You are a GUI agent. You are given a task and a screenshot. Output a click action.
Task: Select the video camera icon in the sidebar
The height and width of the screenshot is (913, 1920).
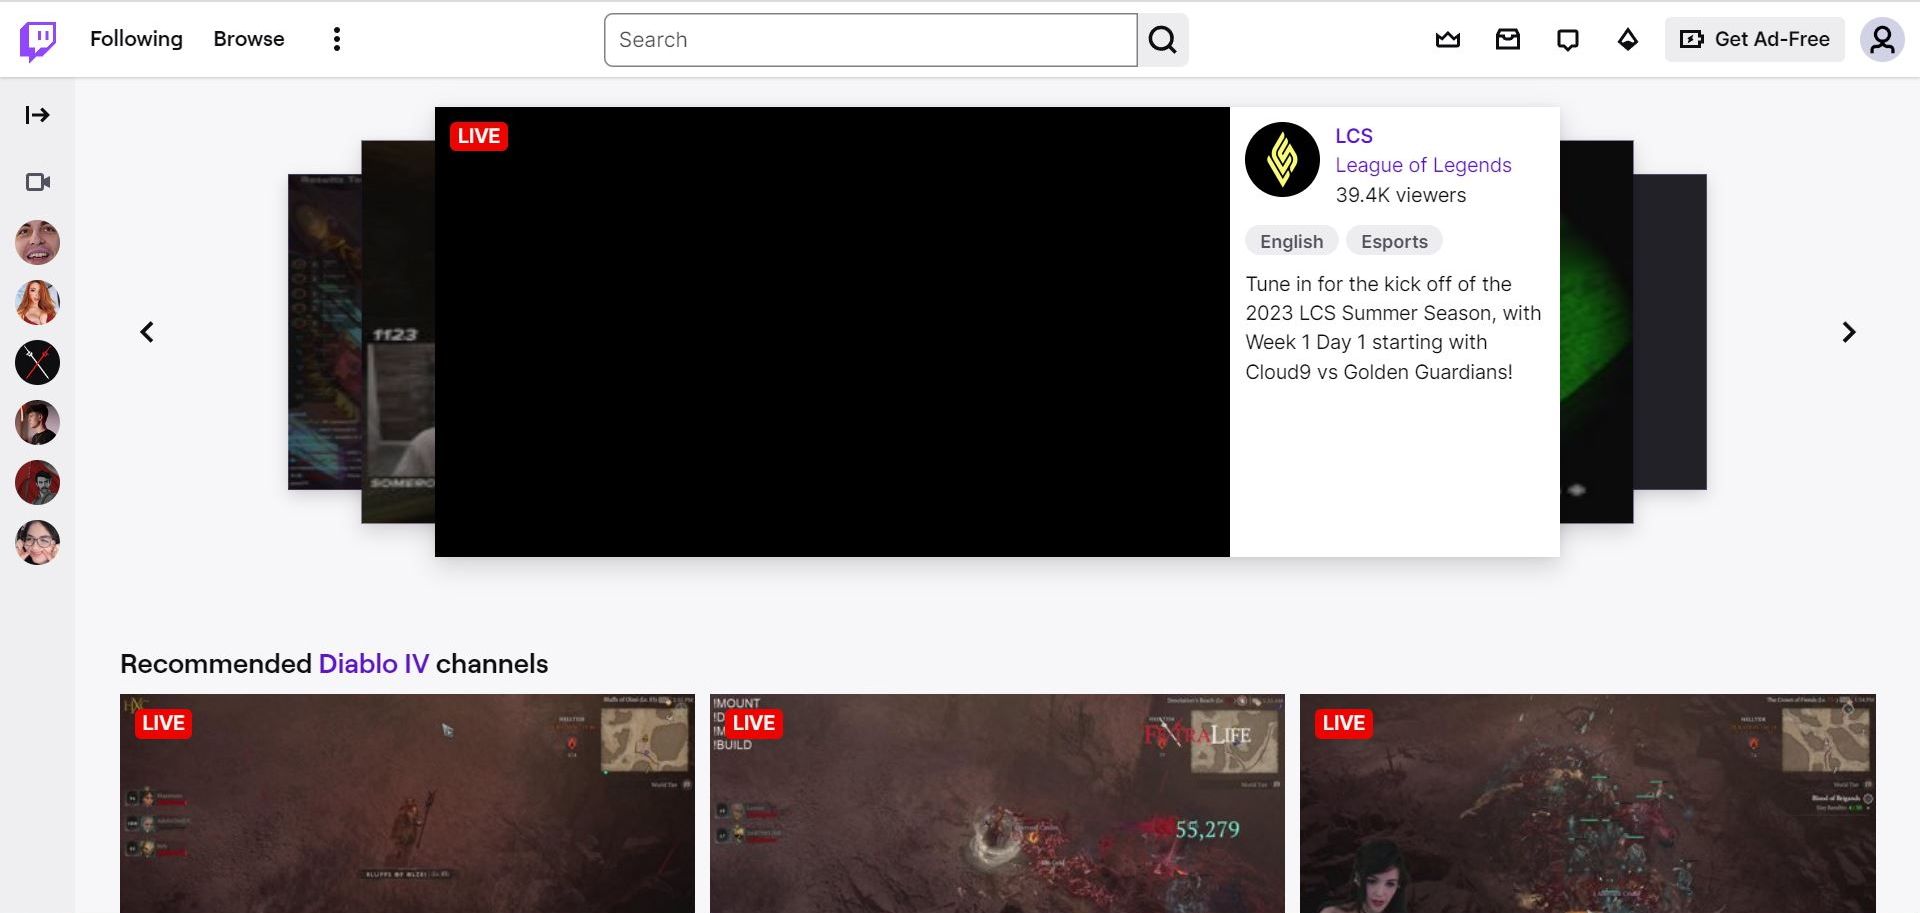click(x=37, y=182)
